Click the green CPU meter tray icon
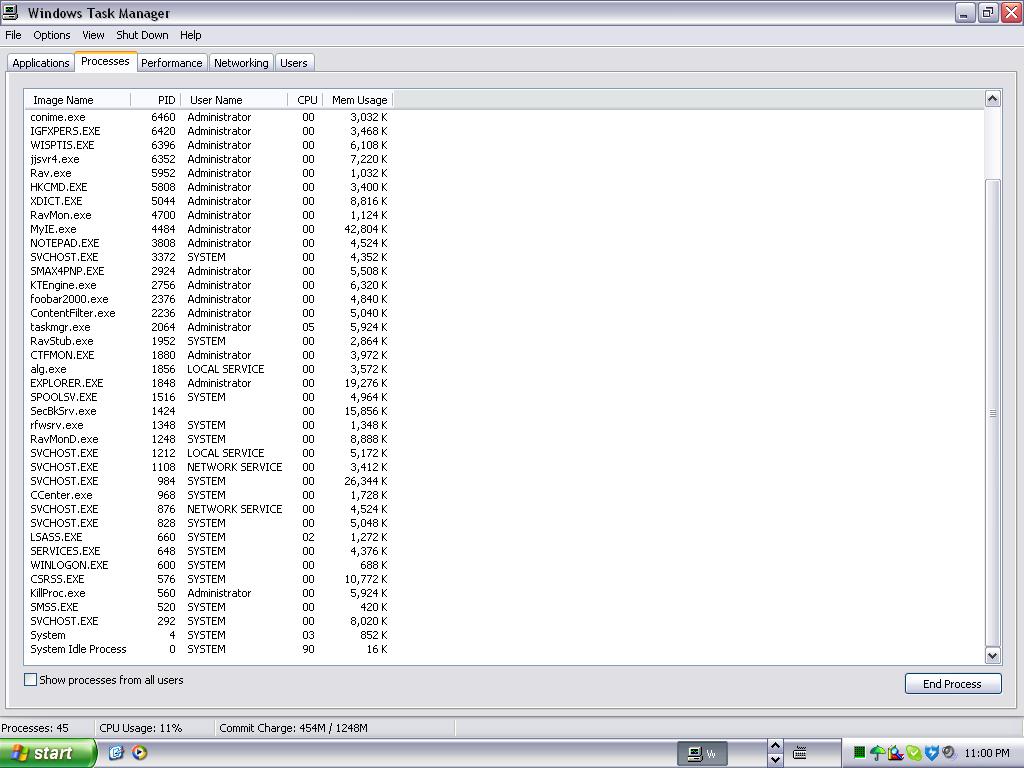Screen dimensions: 1024x768 coord(860,753)
